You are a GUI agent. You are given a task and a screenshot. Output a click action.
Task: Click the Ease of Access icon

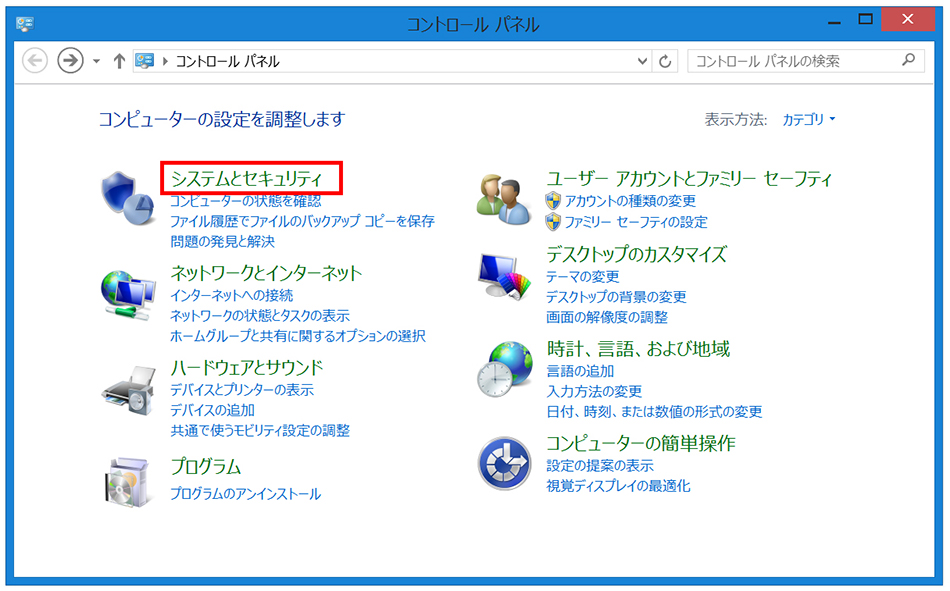(x=505, y=464)
